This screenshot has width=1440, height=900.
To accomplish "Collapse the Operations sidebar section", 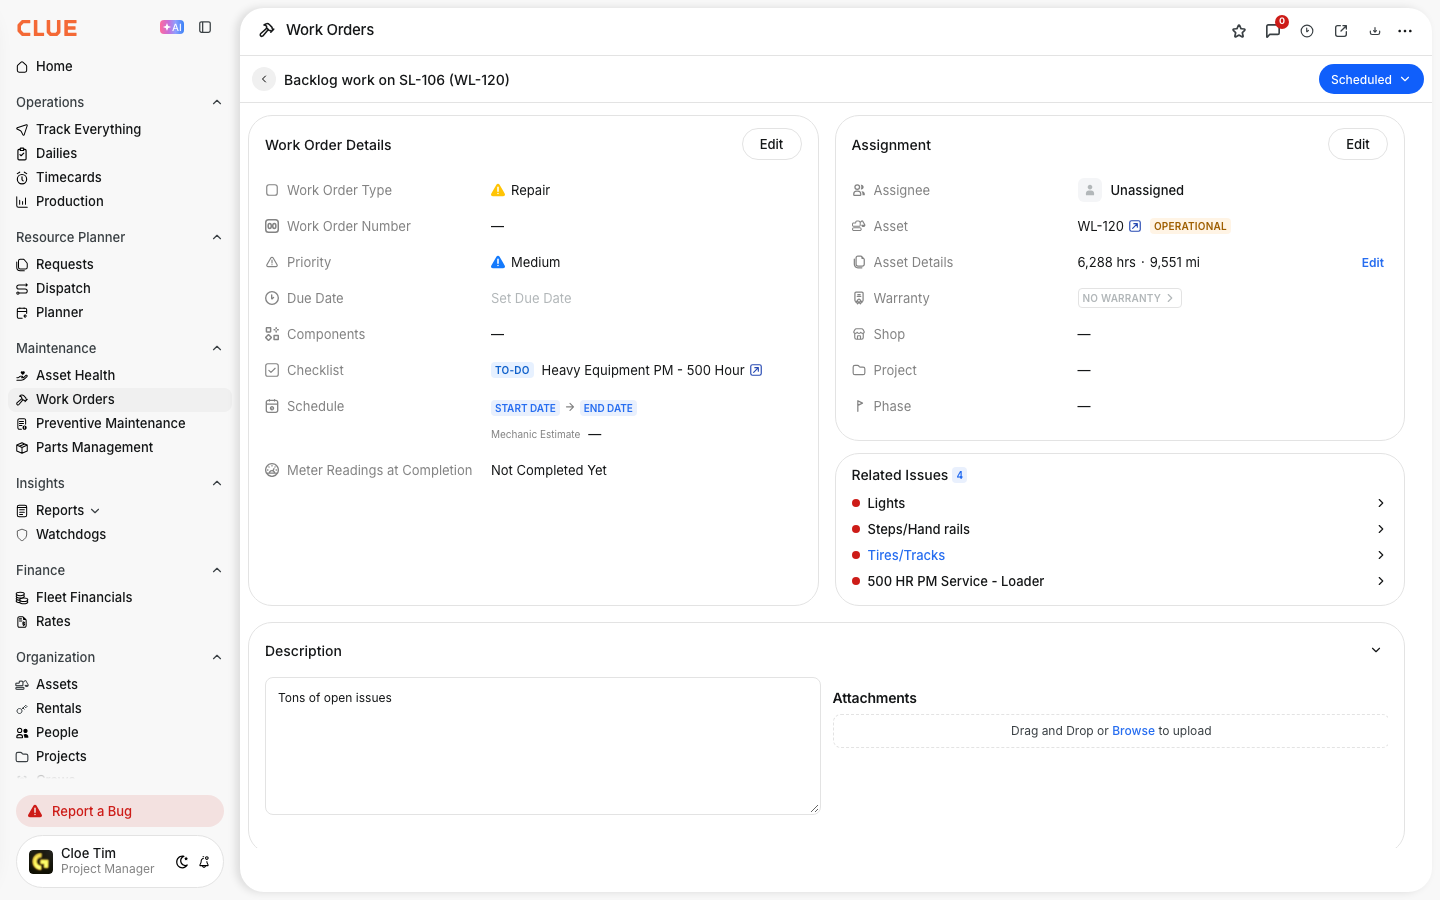I will [x=217, y=102].
